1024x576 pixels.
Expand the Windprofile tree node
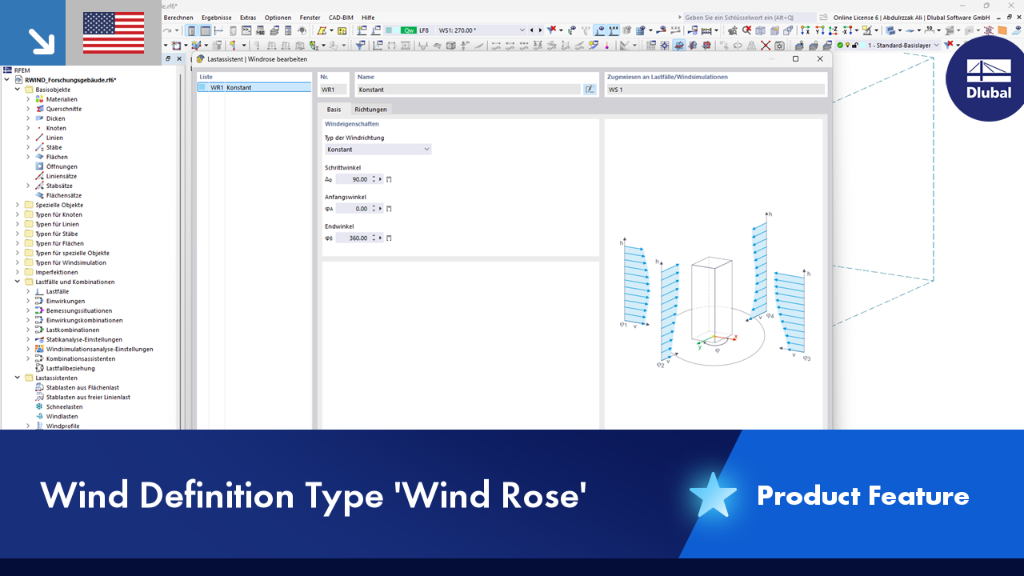pyautogui.click(x=28, y=426)
